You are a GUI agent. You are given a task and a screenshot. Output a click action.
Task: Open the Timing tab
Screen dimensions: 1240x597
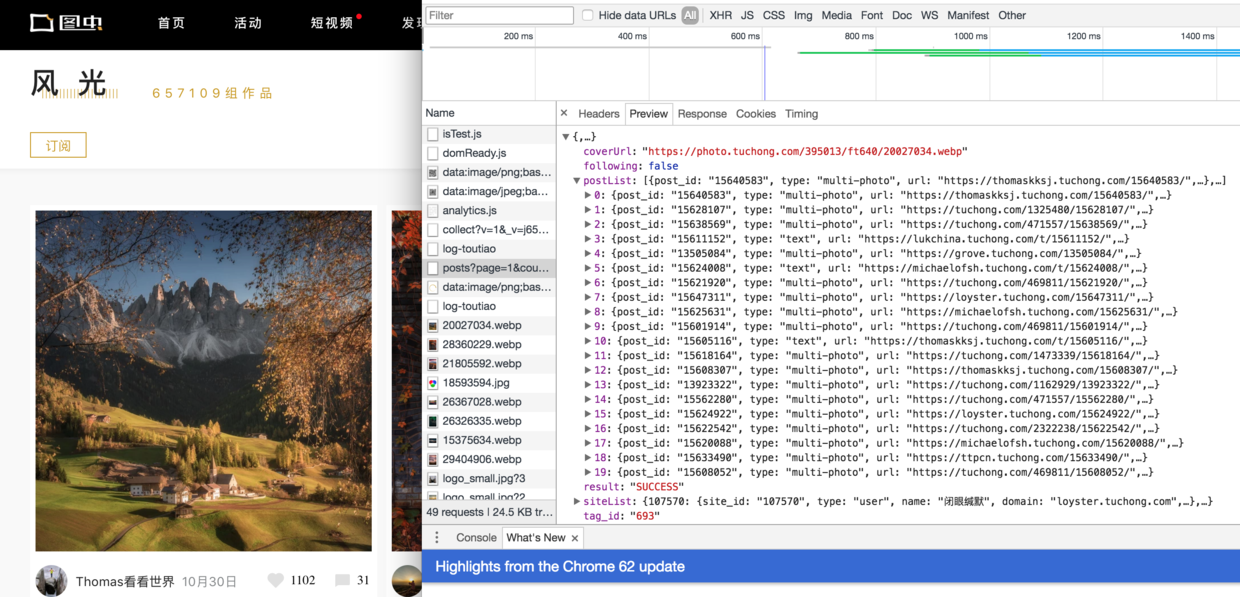pyautogui.click(x=801, y=114)
